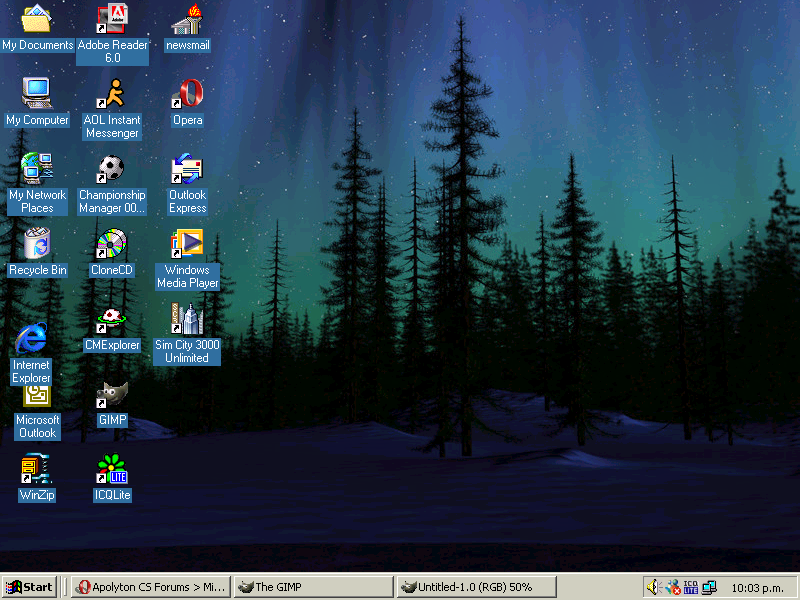This screenshot has height=600, width=800.
Task: Open the Start menu
Action: [30, 587]
